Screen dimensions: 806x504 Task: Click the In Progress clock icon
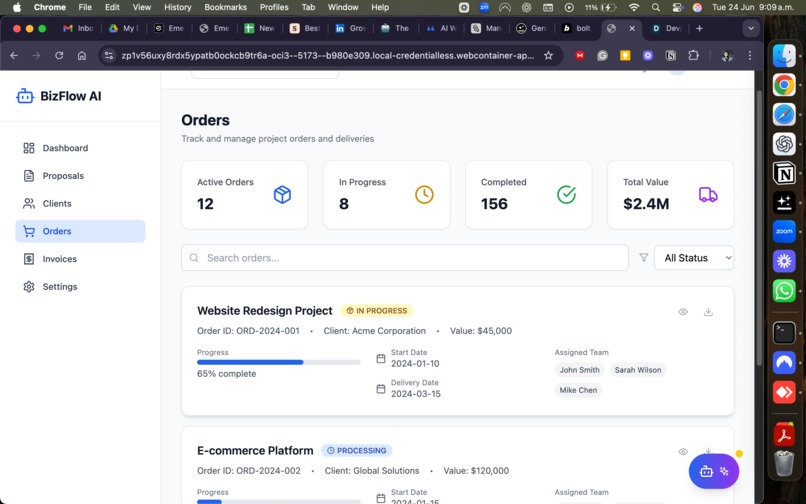(424, 195)
